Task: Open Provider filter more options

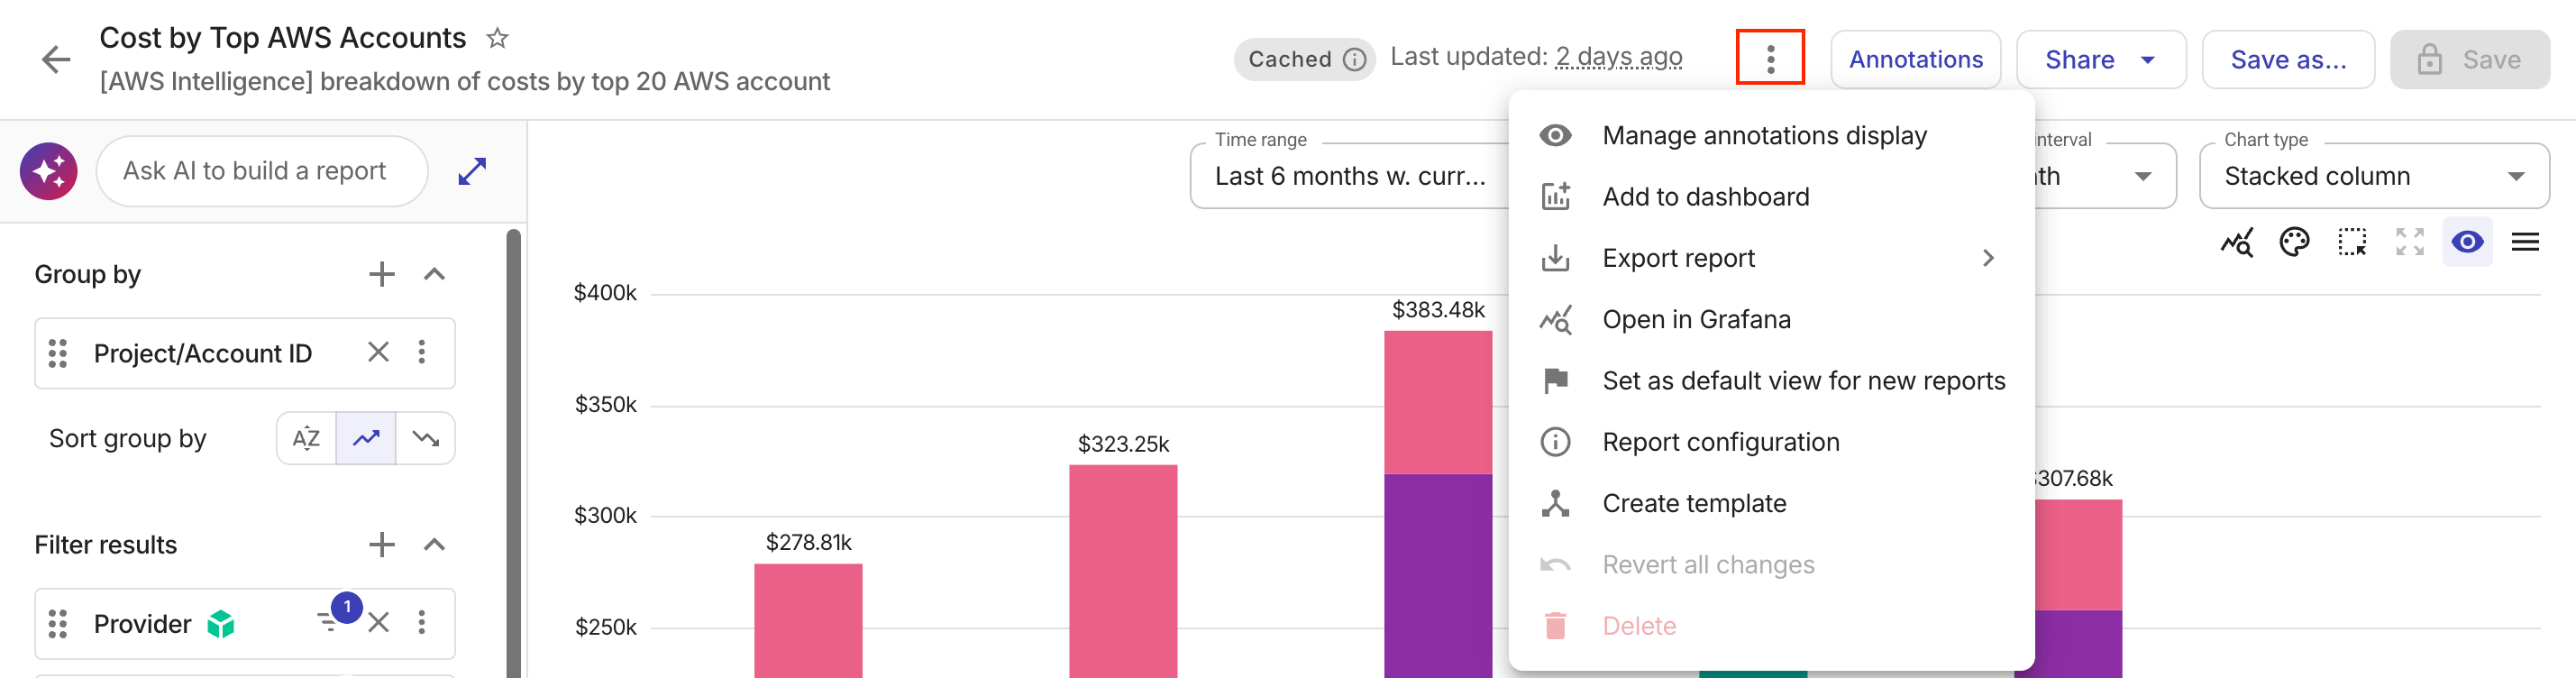Action: 422,622
